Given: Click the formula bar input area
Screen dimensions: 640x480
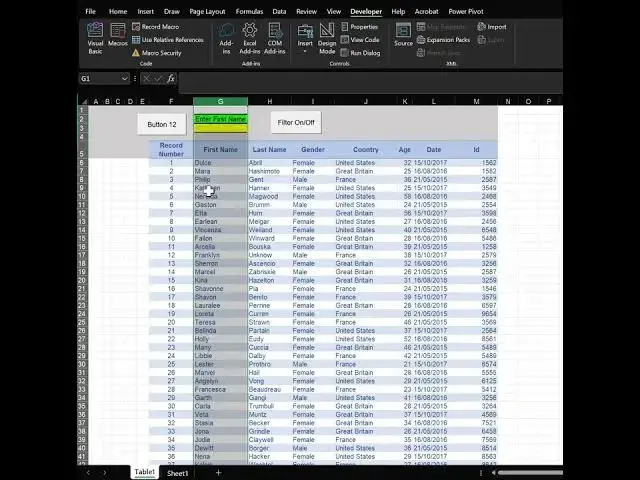Looking at the screenshot, I should pyautogui.click(x=370, y=83).
